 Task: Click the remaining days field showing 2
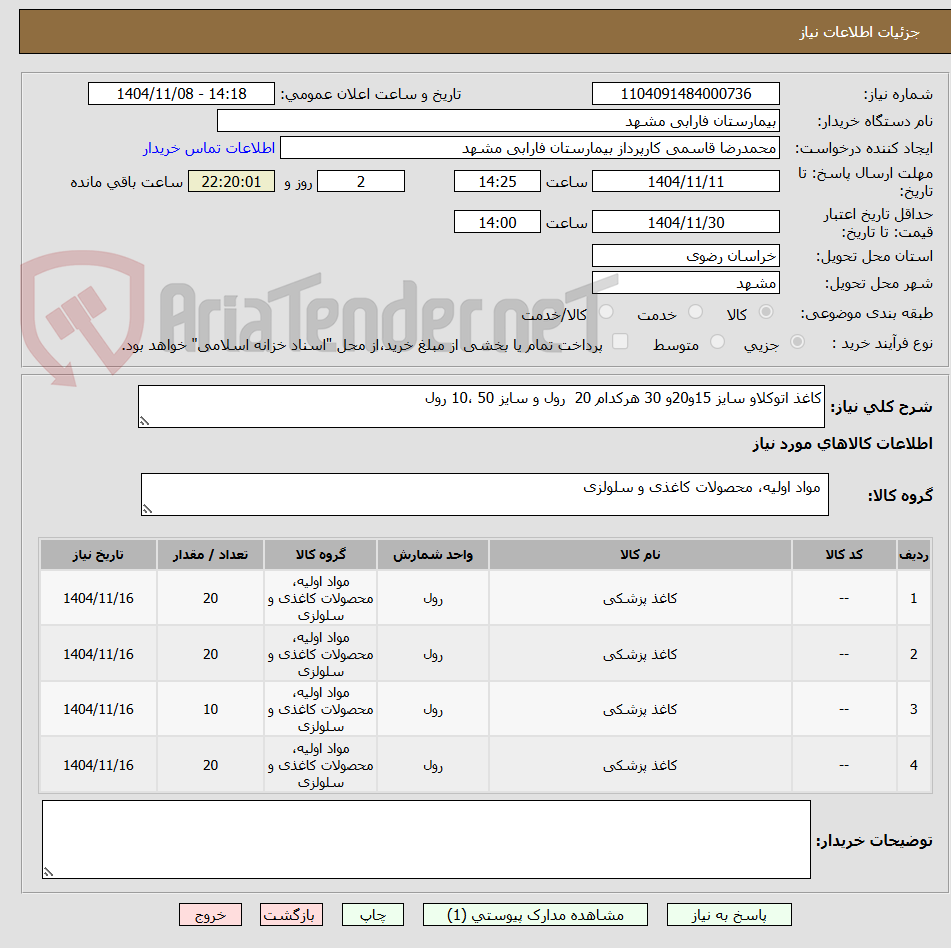tap(361, 181)
